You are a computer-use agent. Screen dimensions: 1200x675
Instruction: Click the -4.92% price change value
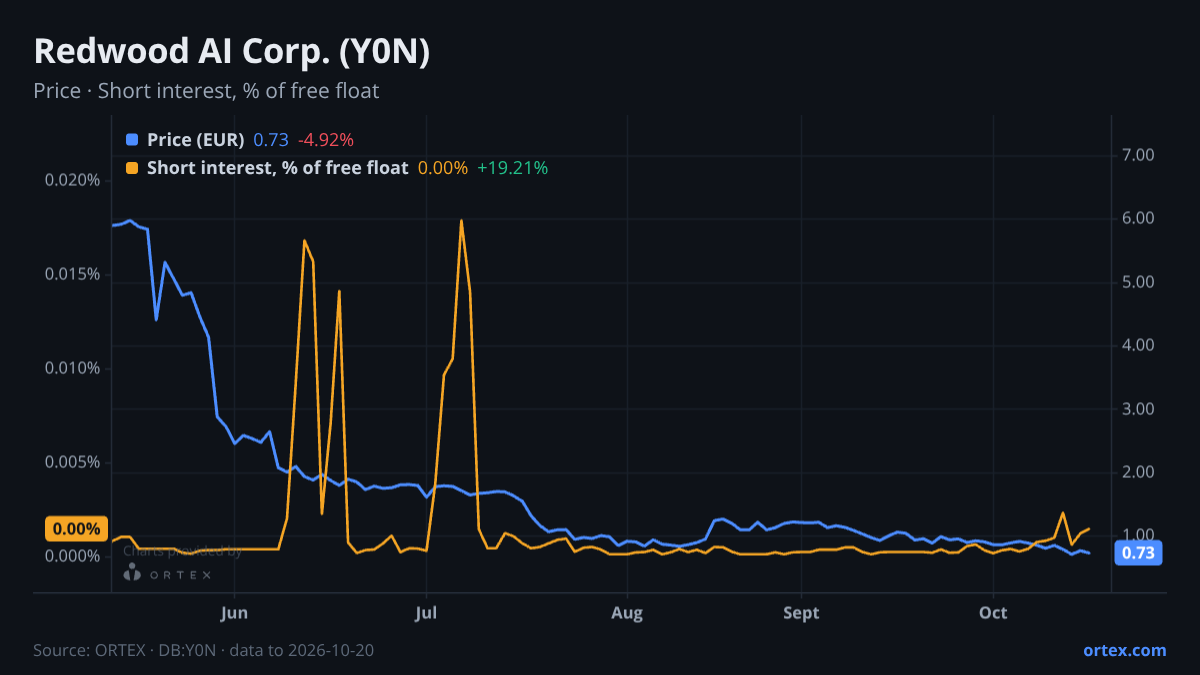[326, 139]
